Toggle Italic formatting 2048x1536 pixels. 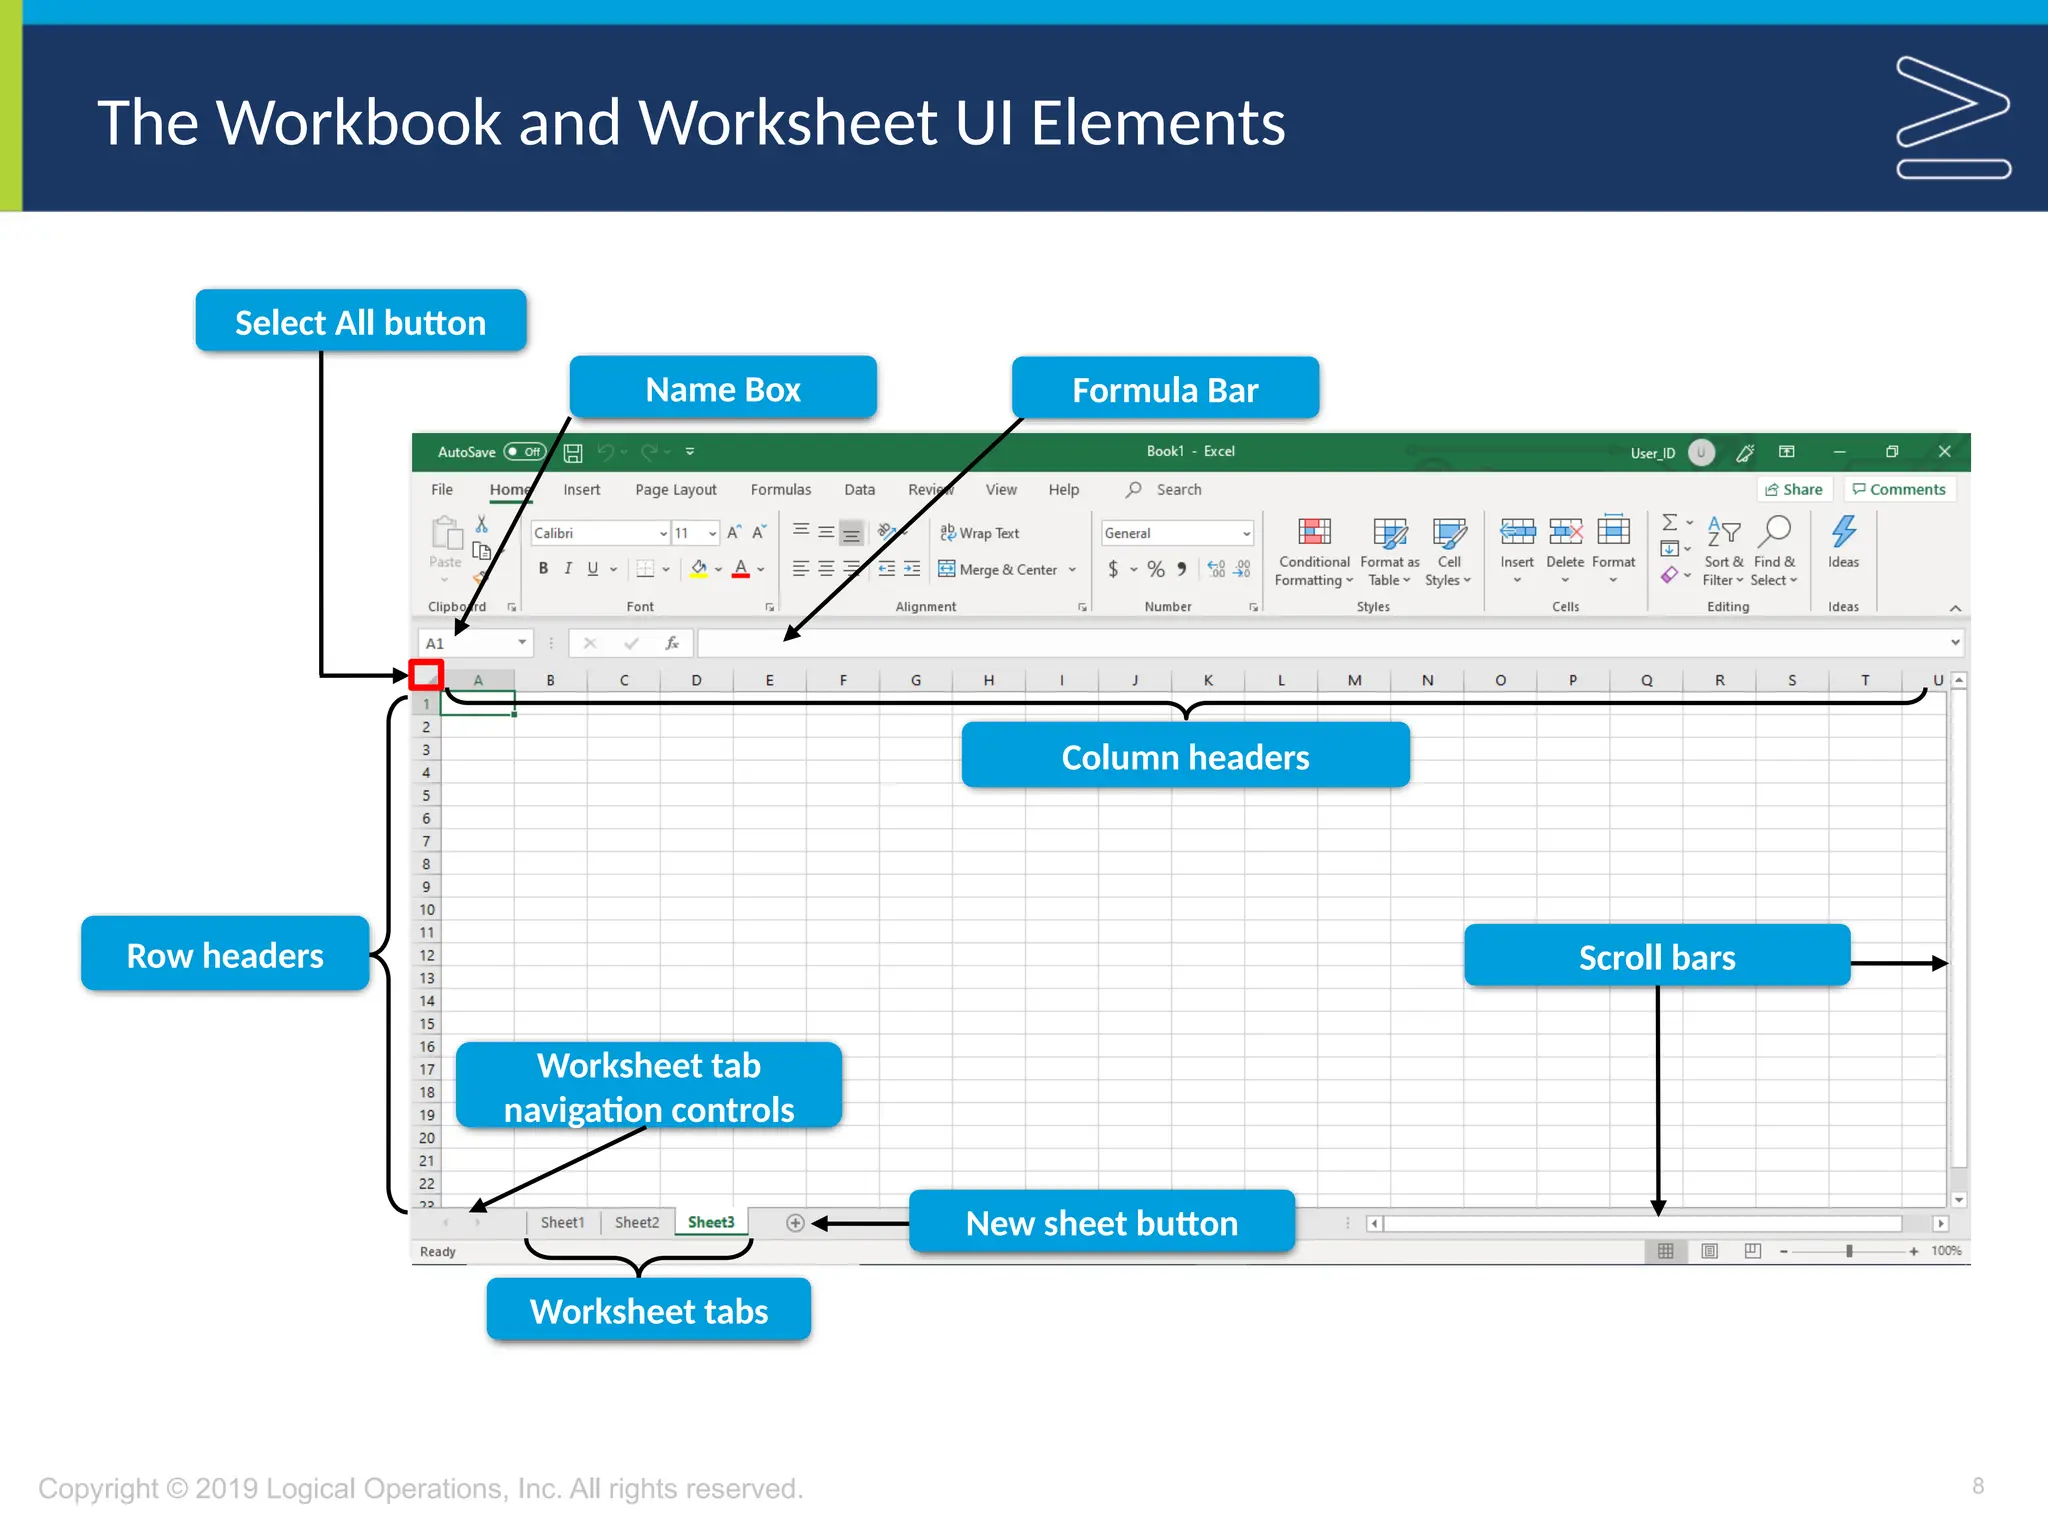(x=568, y=568)
